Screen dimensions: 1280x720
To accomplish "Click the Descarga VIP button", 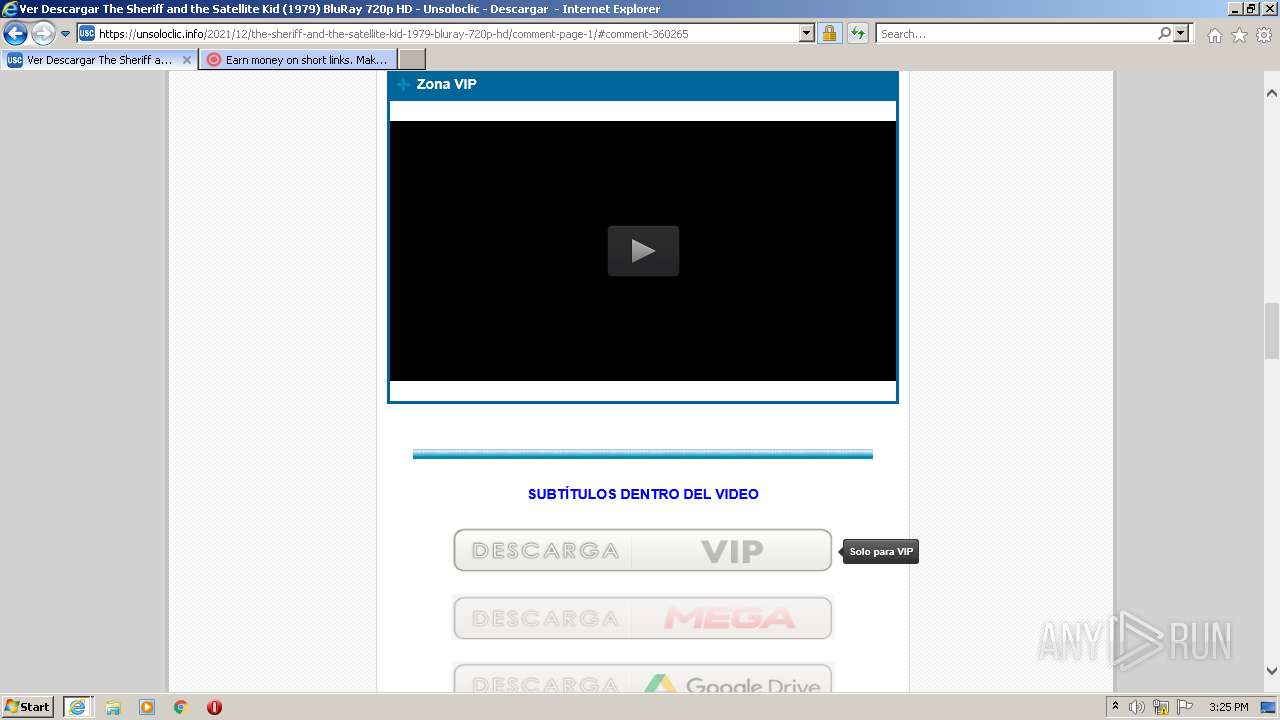I will pos(643,550).
